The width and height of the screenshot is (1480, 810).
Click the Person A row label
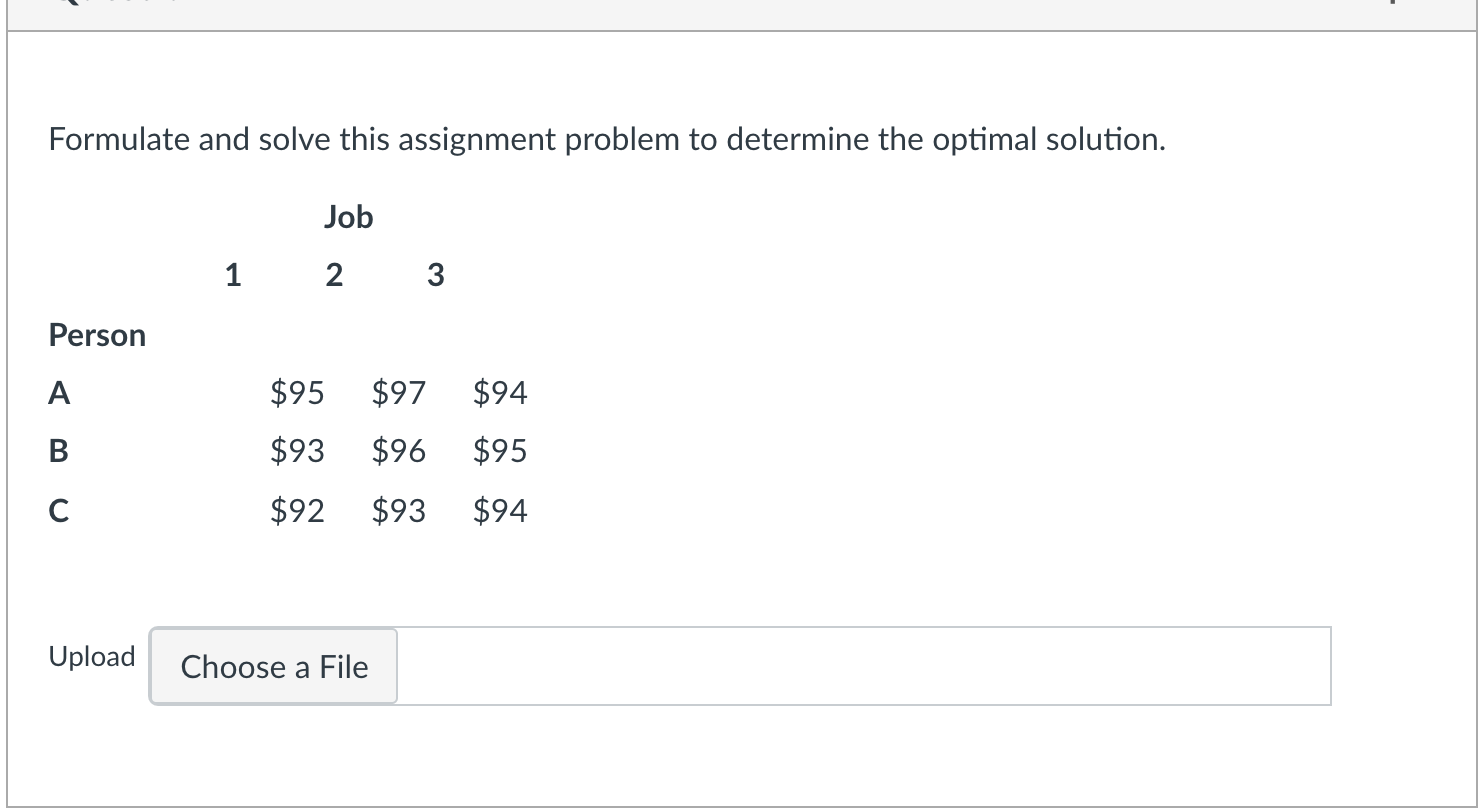(58, 393)
